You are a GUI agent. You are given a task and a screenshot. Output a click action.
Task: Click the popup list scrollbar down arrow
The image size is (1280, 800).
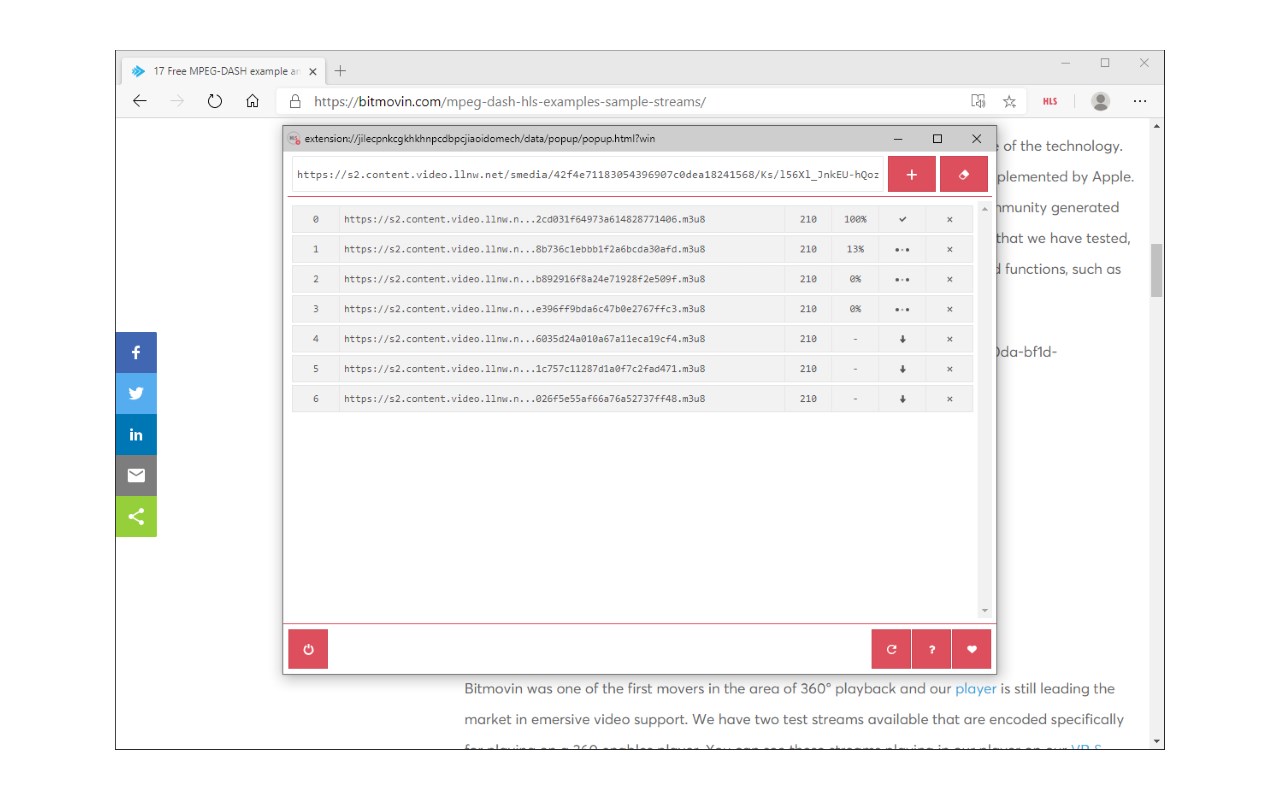tap(984, 610)
